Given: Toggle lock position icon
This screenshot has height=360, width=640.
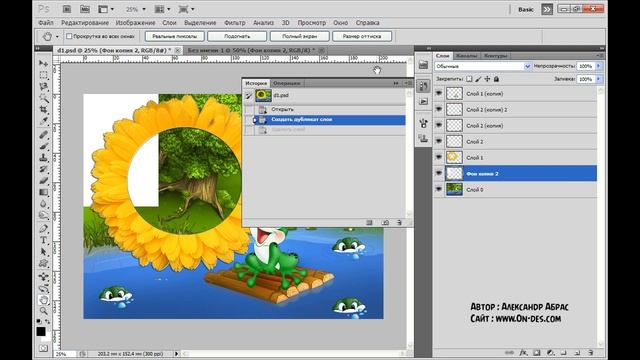Looking at the screenshot, I should point(487,79).
